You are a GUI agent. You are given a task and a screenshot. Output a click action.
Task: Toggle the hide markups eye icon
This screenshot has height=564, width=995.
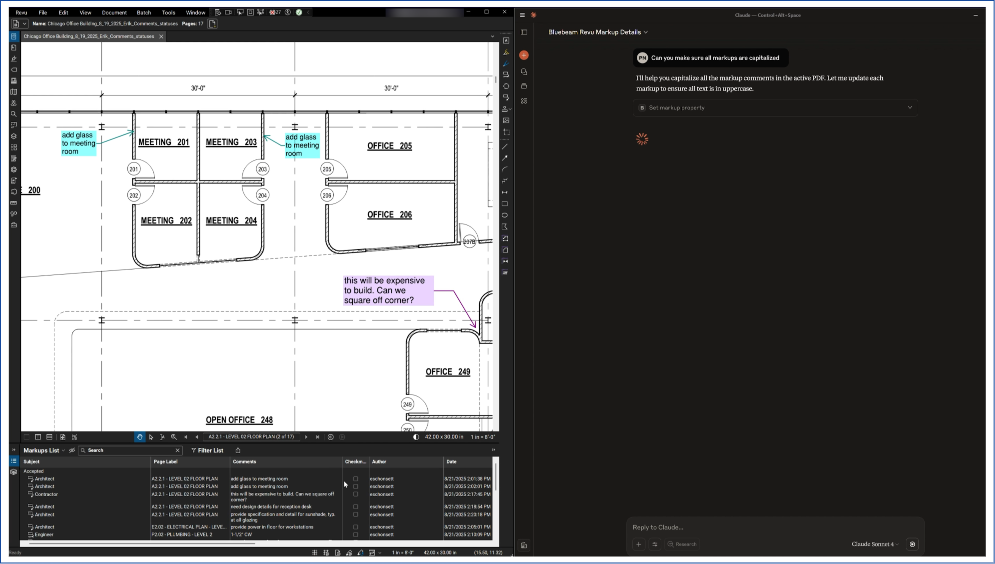pos(72,450)
